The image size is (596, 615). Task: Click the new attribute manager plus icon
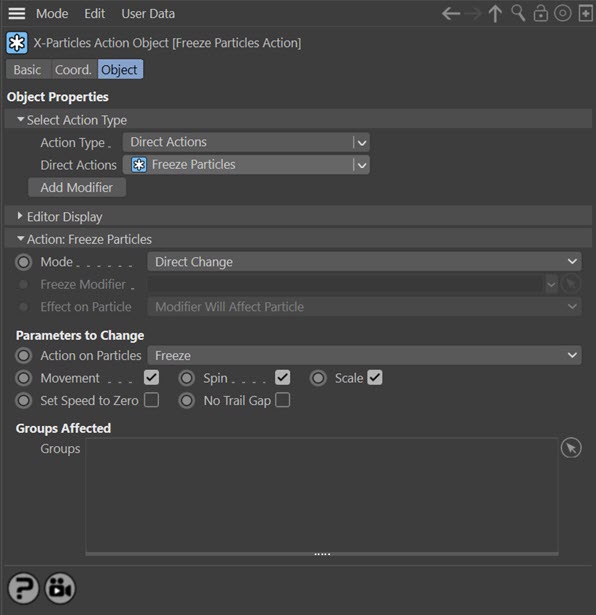(586, 14)
